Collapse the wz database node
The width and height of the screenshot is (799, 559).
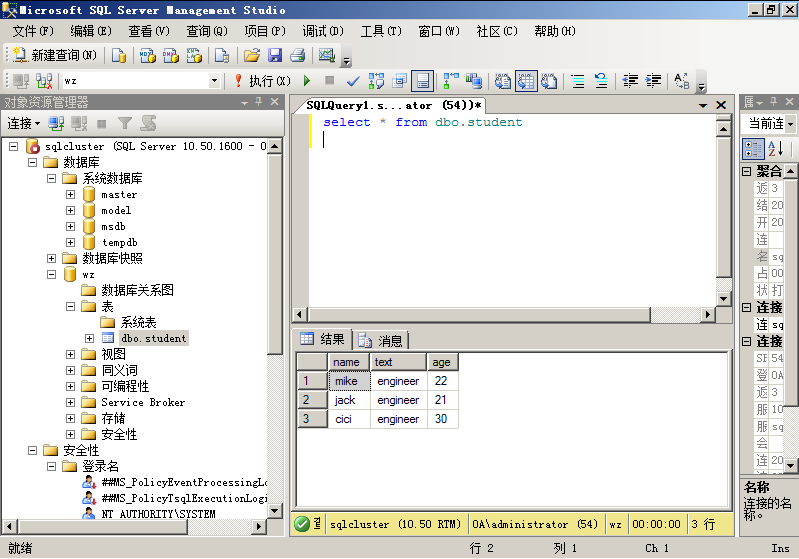(51, 274)
